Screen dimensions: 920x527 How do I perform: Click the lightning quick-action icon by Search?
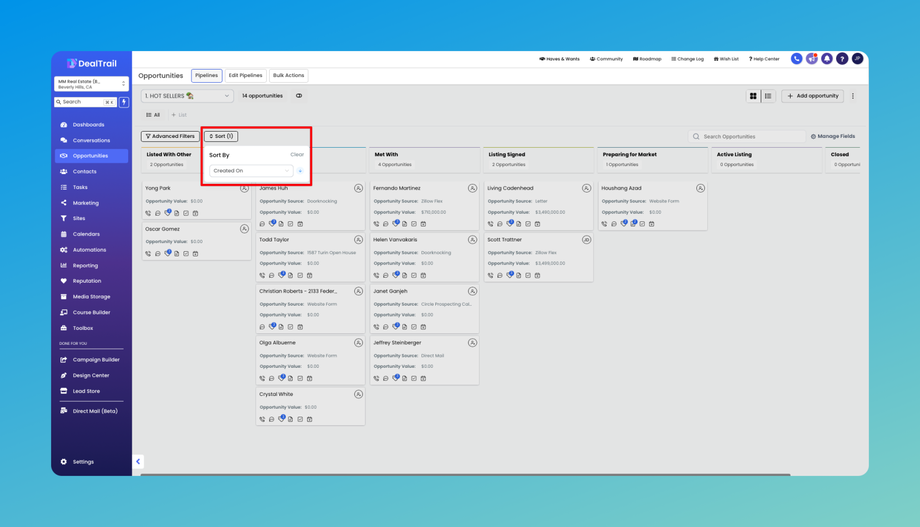click(x=124, y=102)
